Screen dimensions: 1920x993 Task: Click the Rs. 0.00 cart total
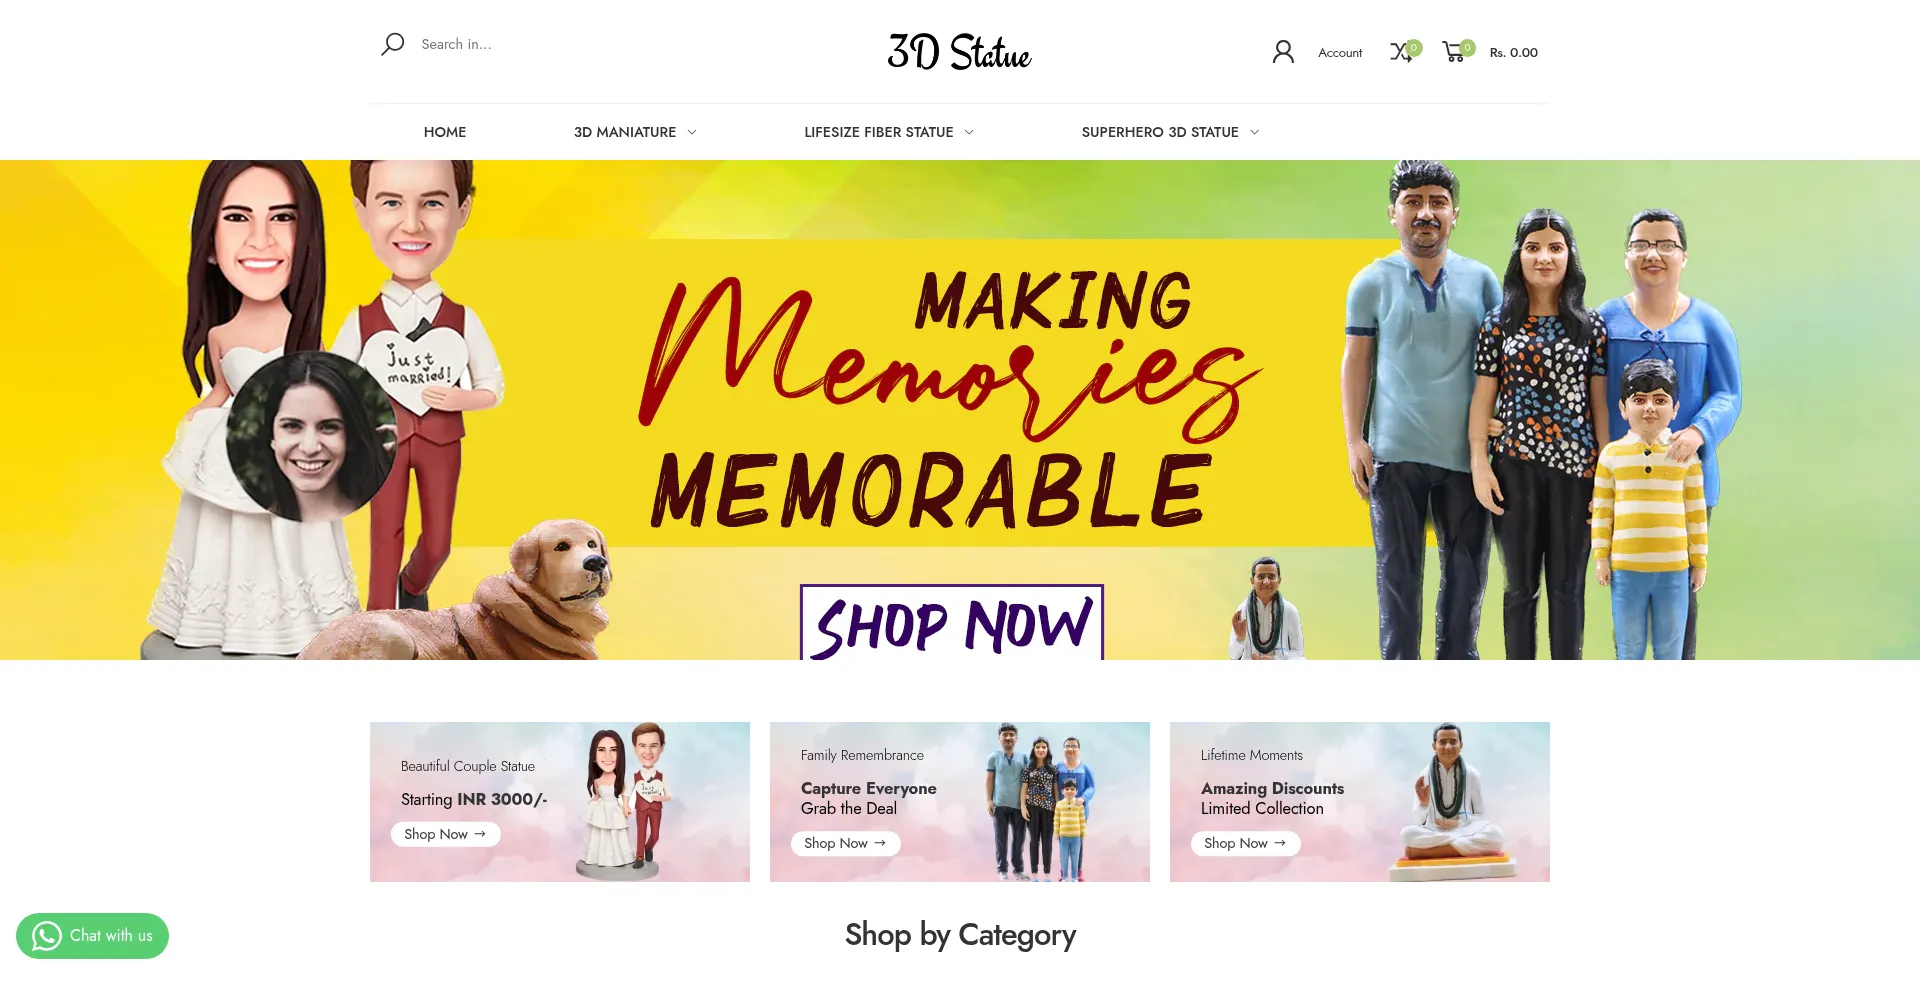[x=1513, y=53]
